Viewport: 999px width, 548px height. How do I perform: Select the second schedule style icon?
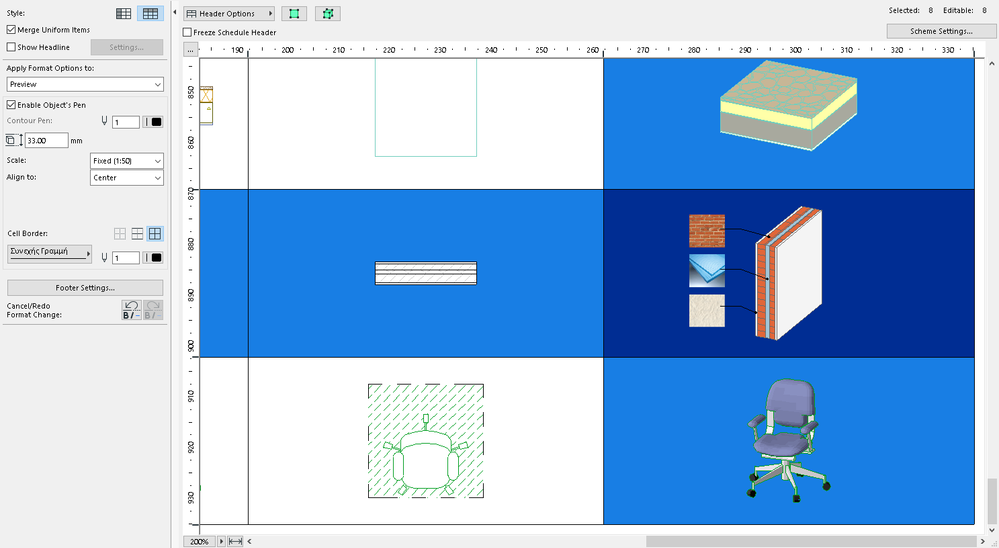[x=150, y=13]
